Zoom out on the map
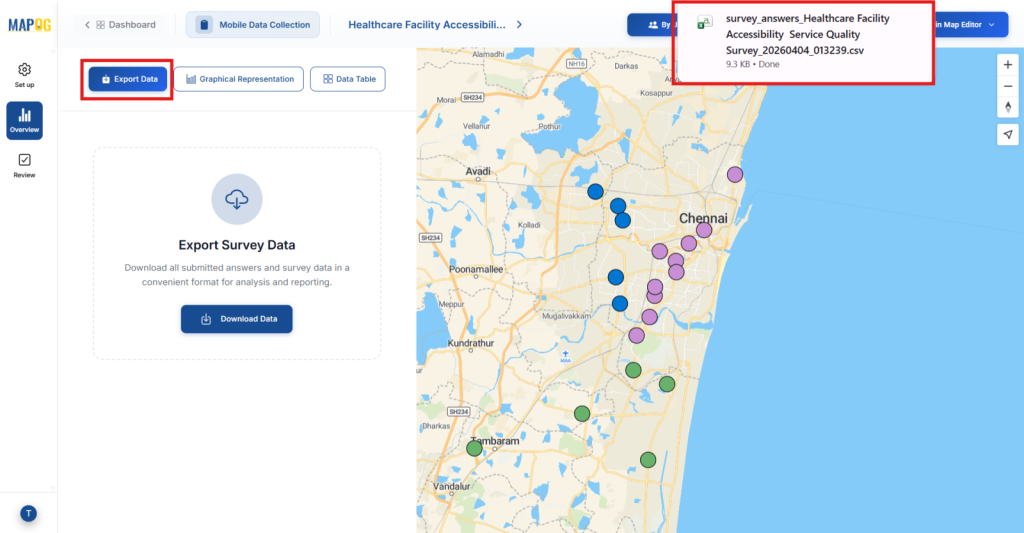Screen dimensions: 1024x533 1008,86
